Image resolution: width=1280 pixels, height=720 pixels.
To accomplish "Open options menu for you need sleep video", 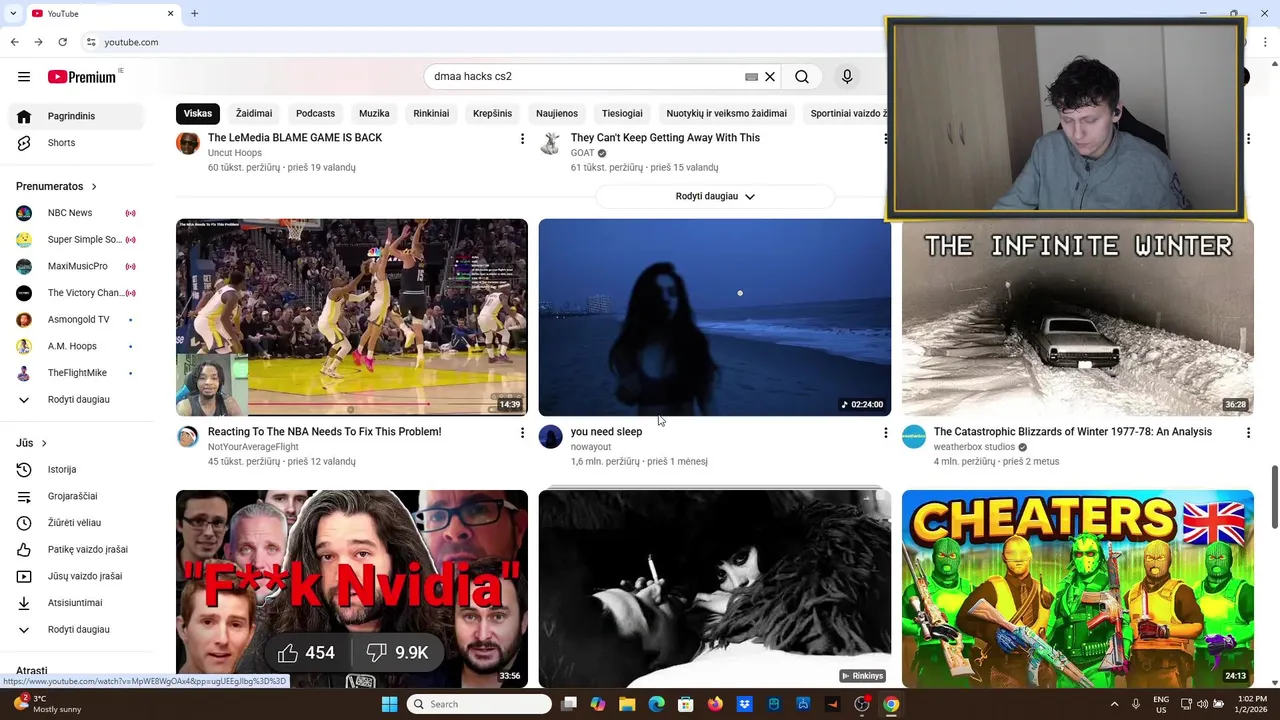I will (x=885, y=433).
